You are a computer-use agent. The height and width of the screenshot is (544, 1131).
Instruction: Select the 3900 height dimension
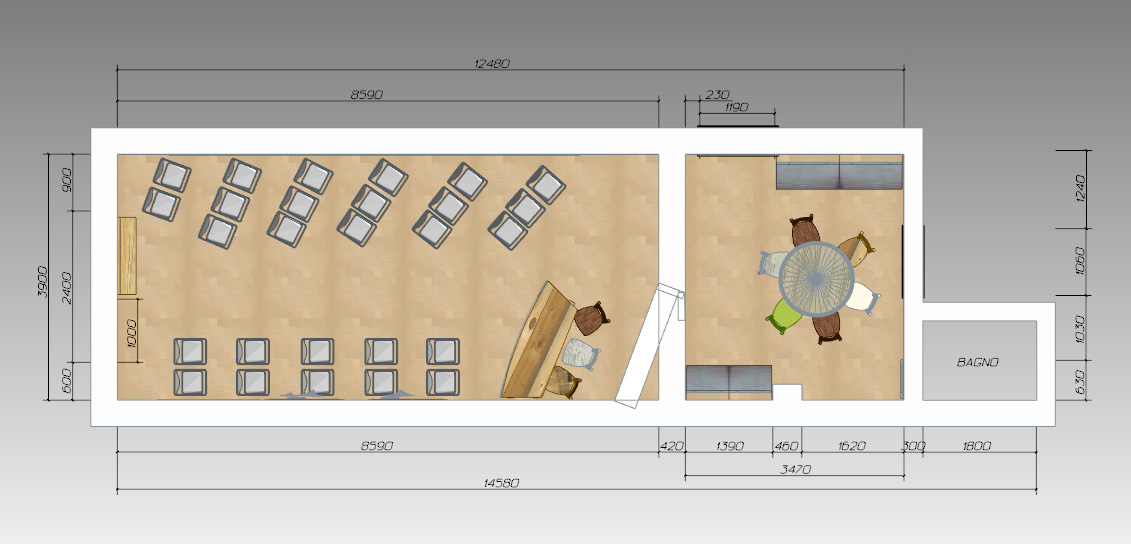[x=42, y=281]
